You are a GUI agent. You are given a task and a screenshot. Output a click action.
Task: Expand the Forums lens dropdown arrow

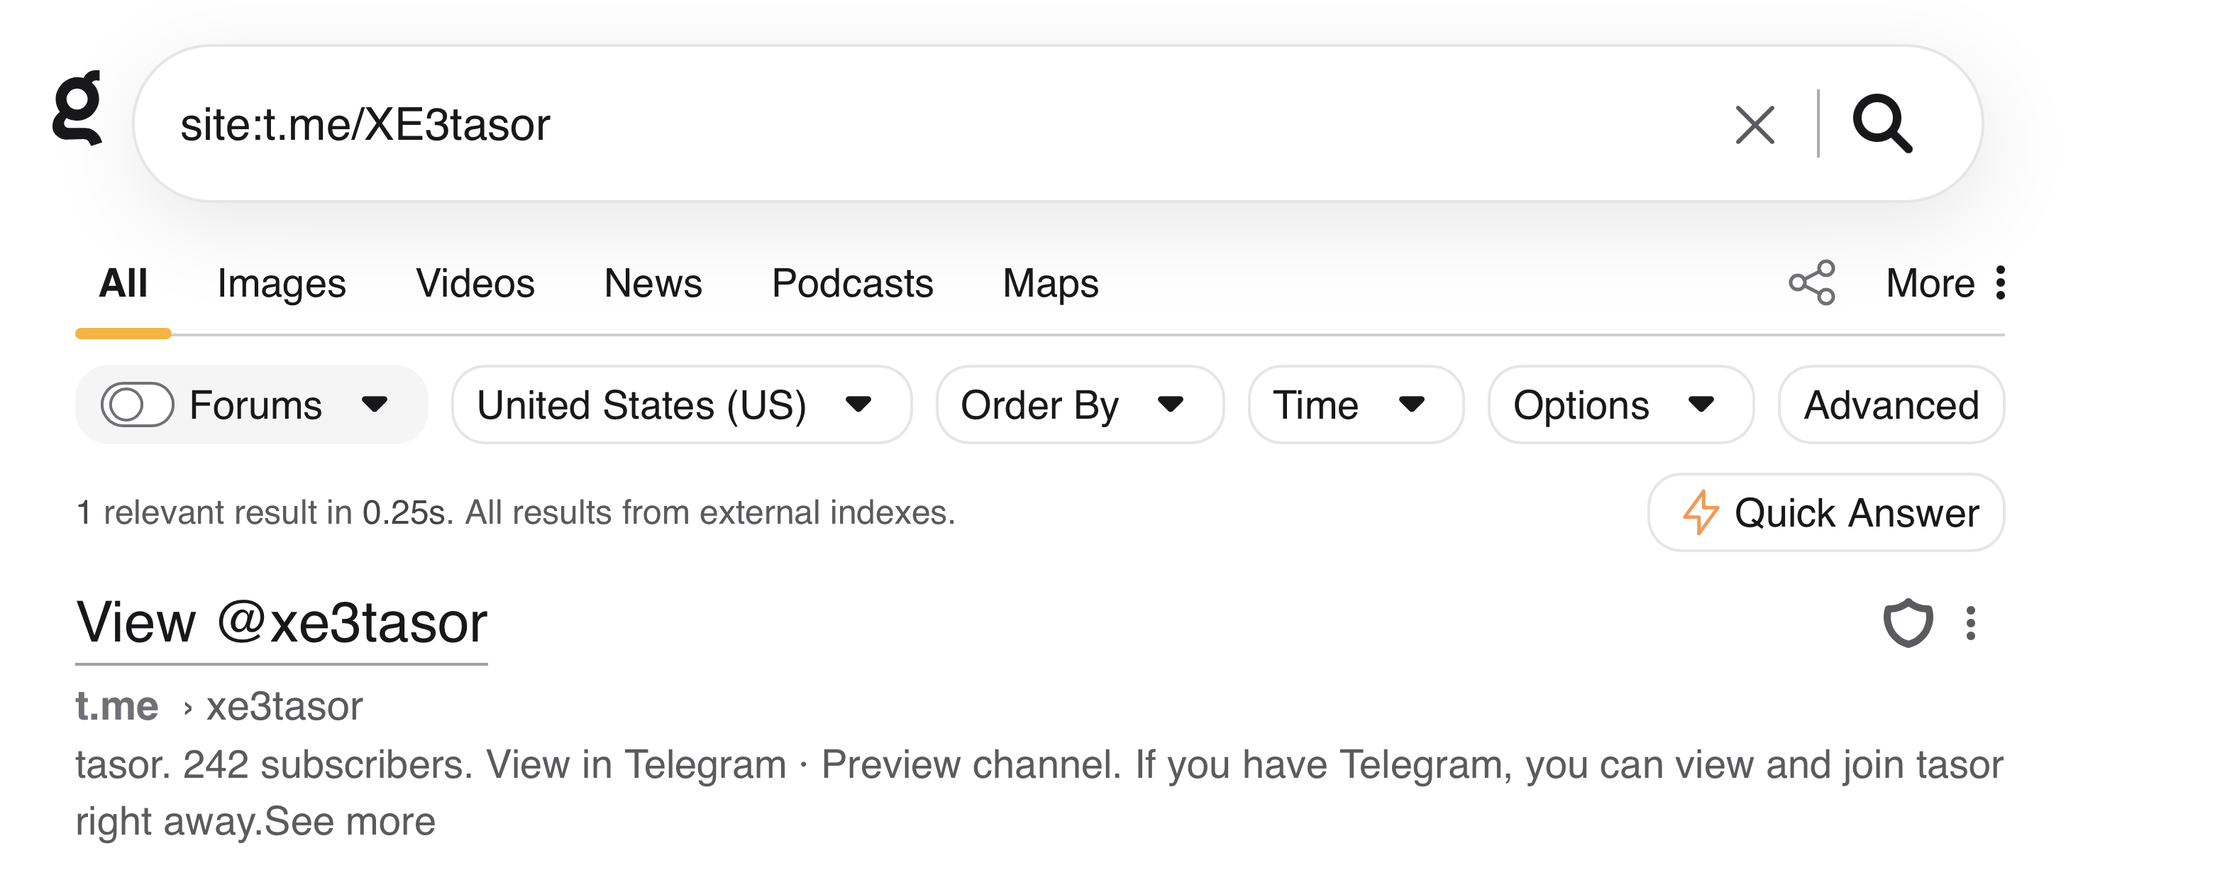click(375, 405)
